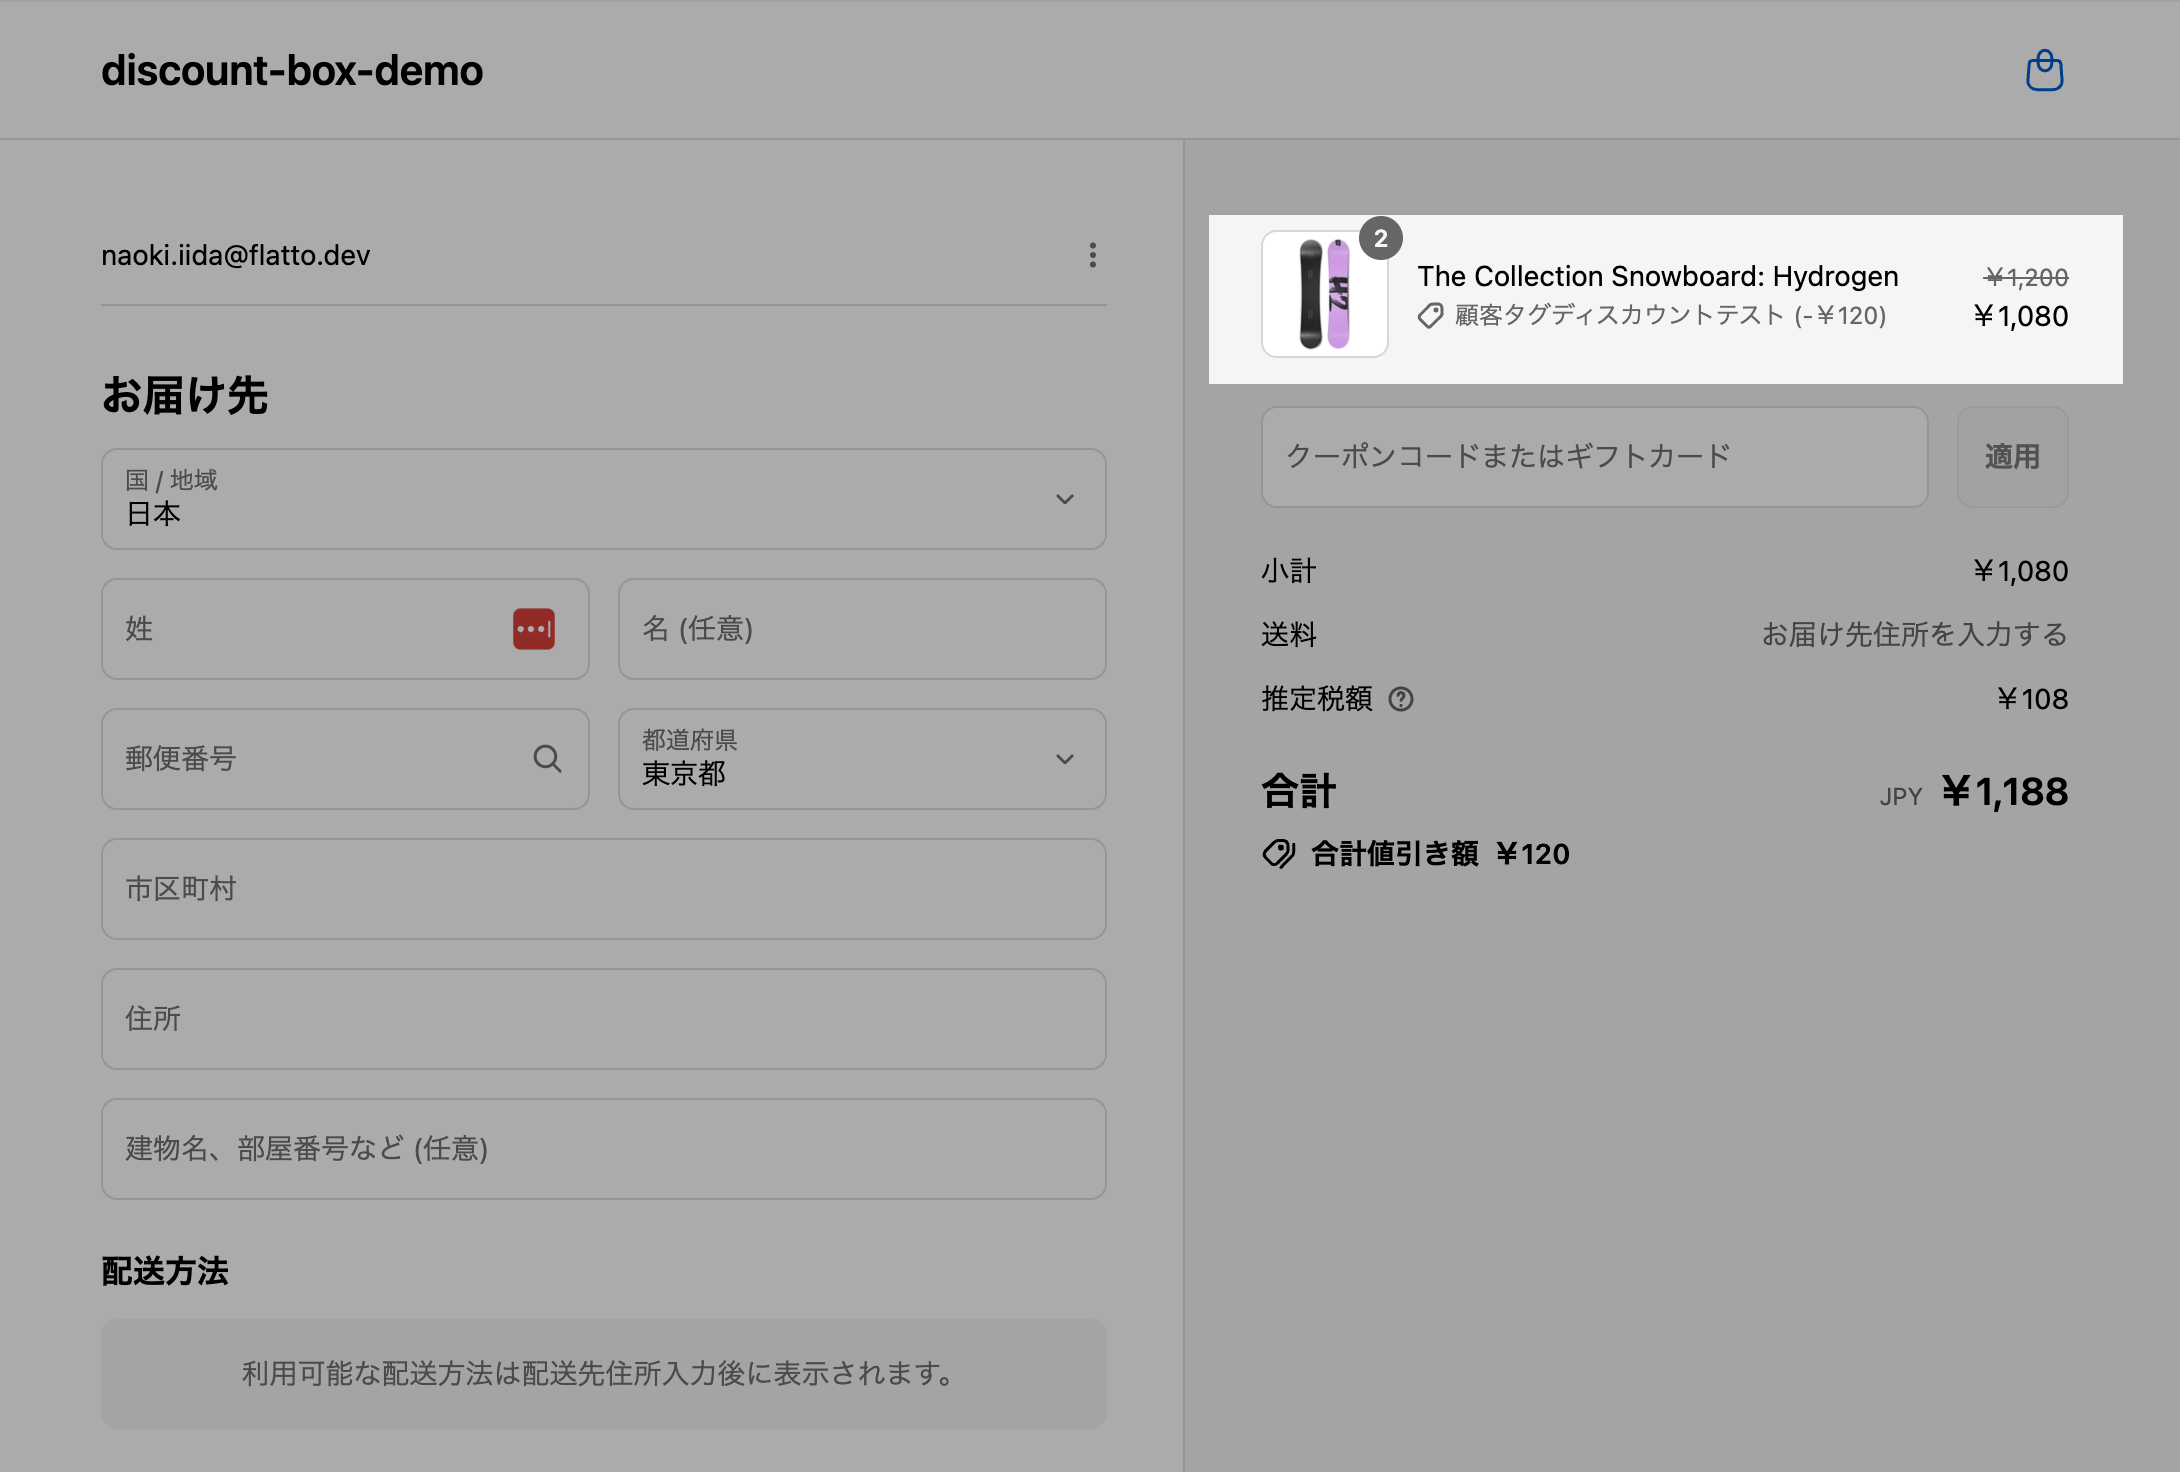Image resolution: width=2180 pixels, height=1472 pixels.
Task: Click the 姓 last name field
Action: [x=310, y=629]
